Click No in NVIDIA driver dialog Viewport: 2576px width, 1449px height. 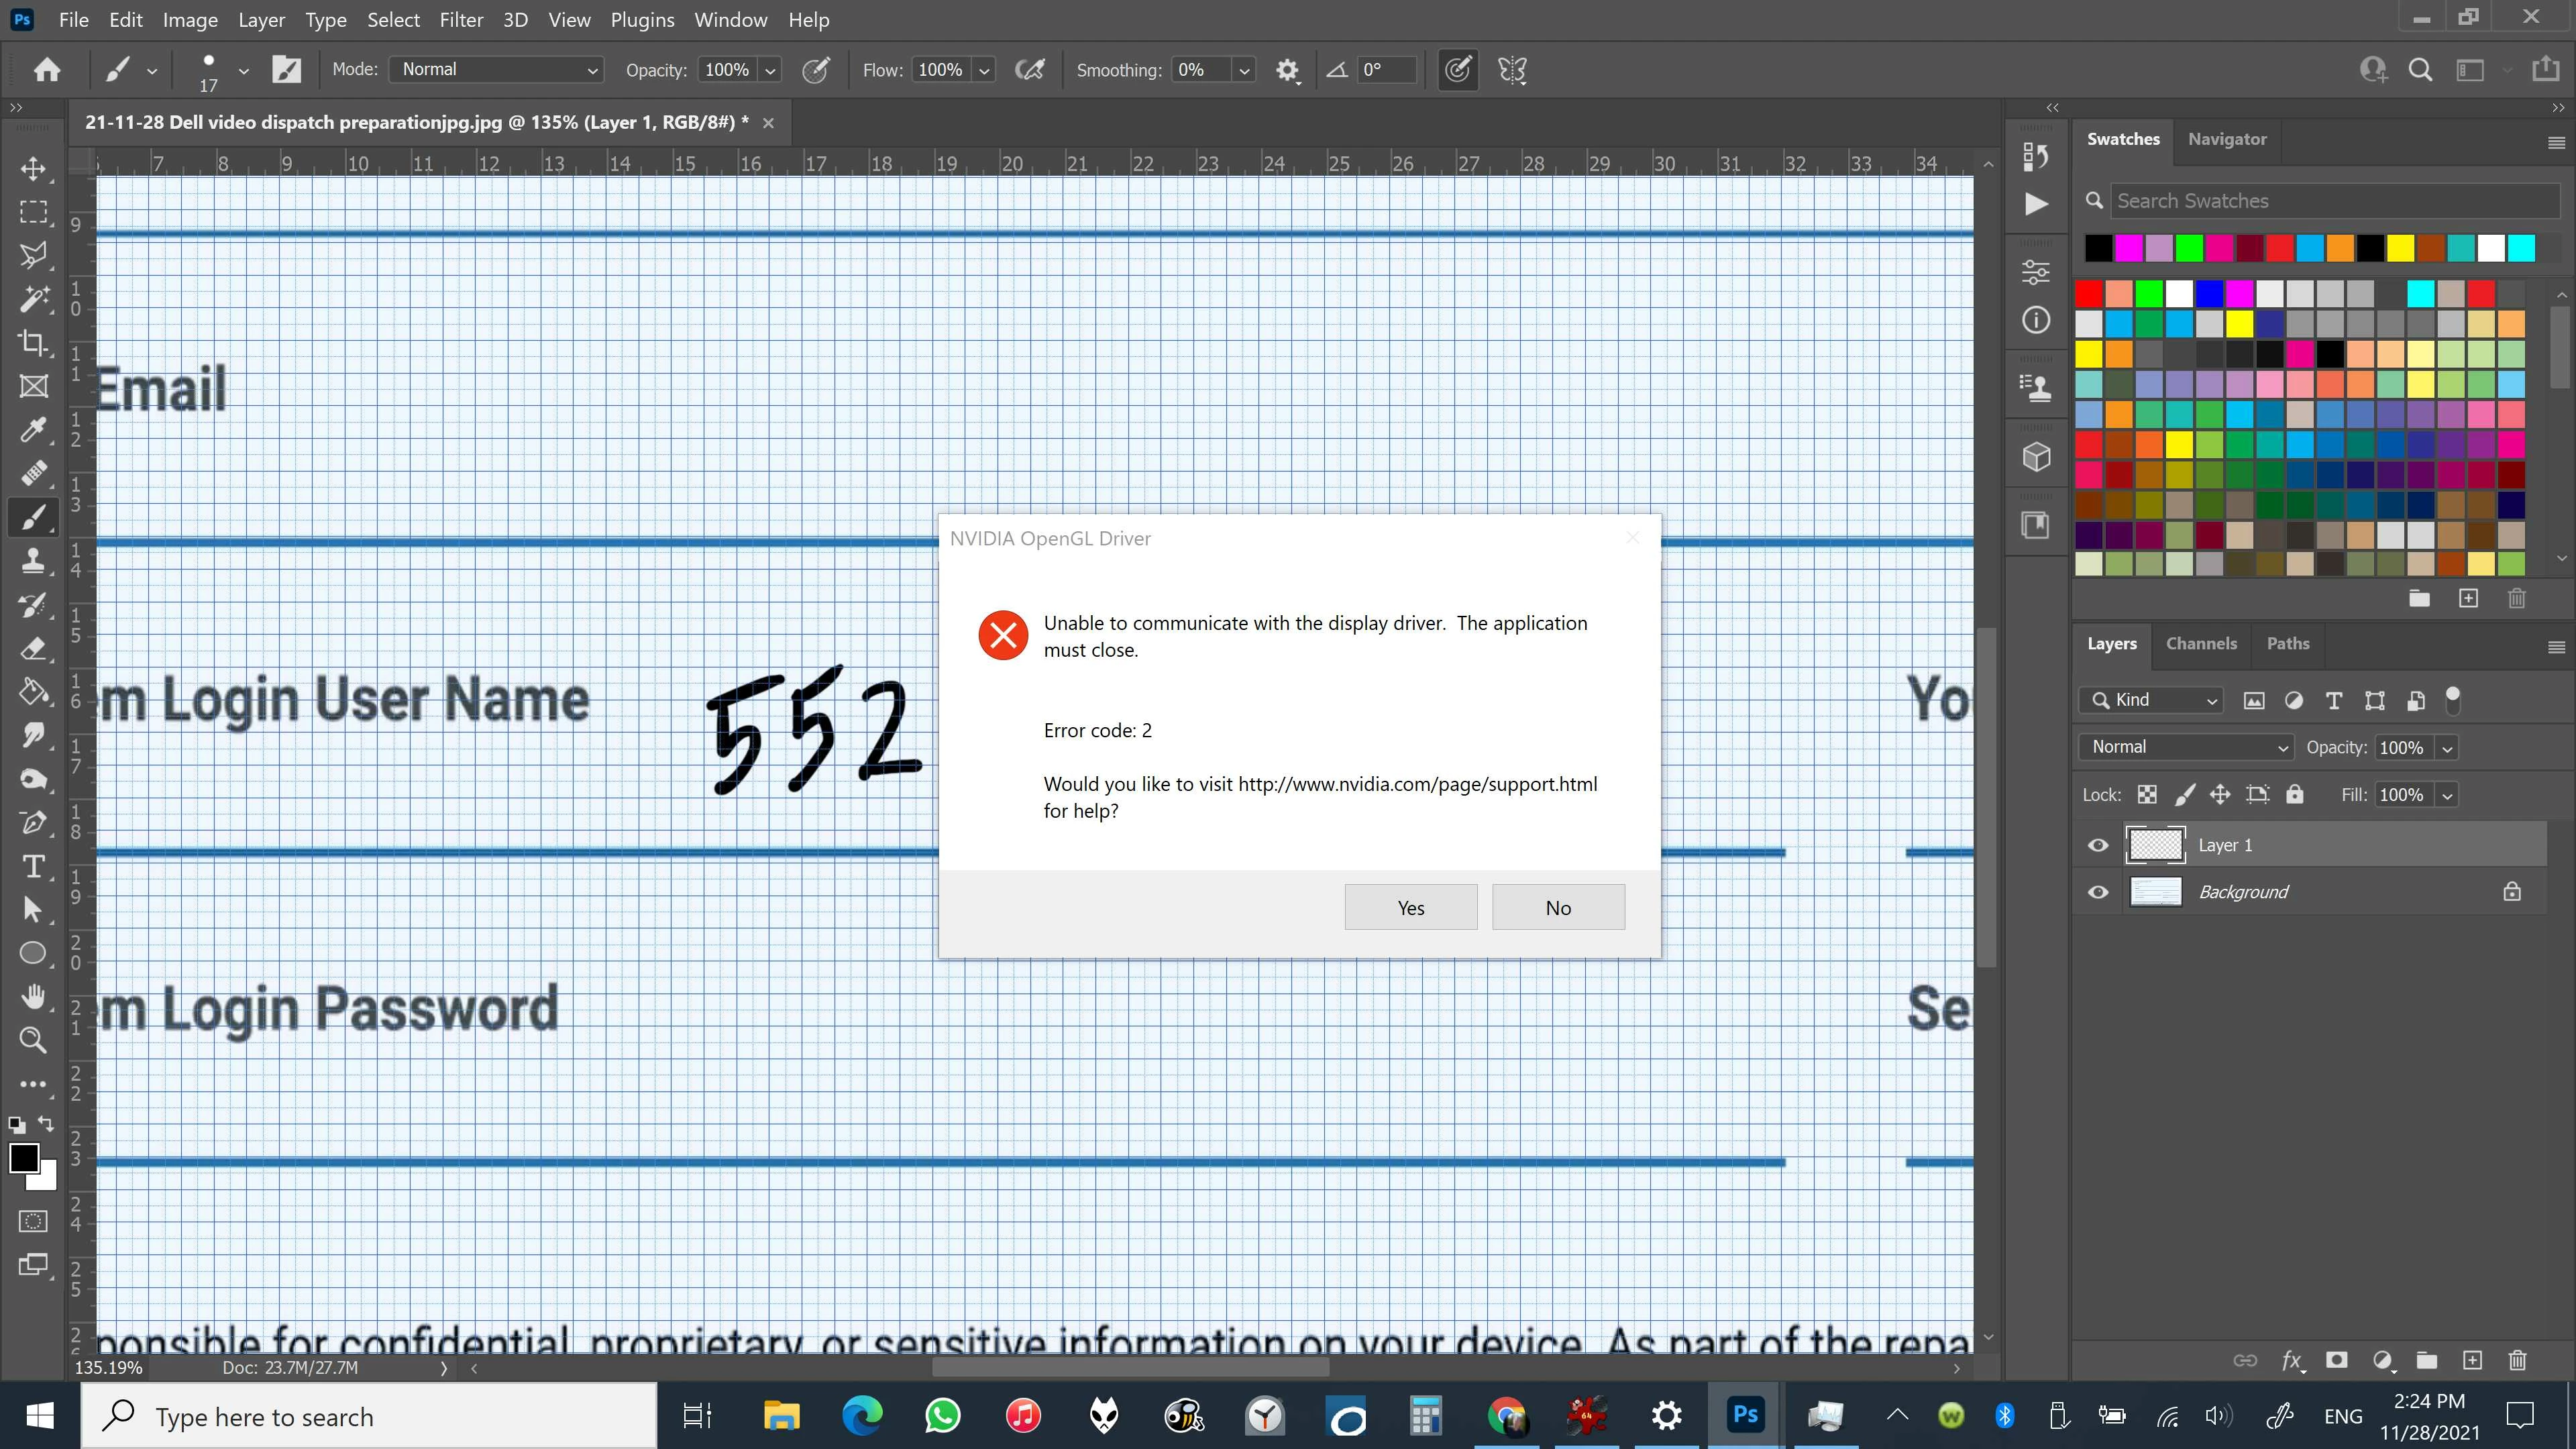click(1557, 907)
